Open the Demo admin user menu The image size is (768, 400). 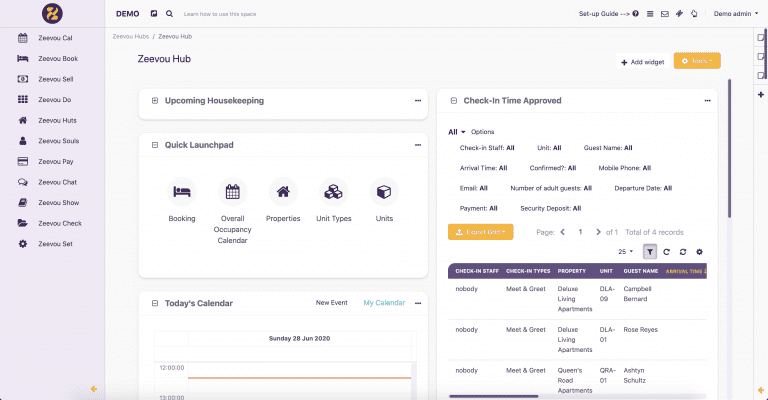[x=736, y=14]
